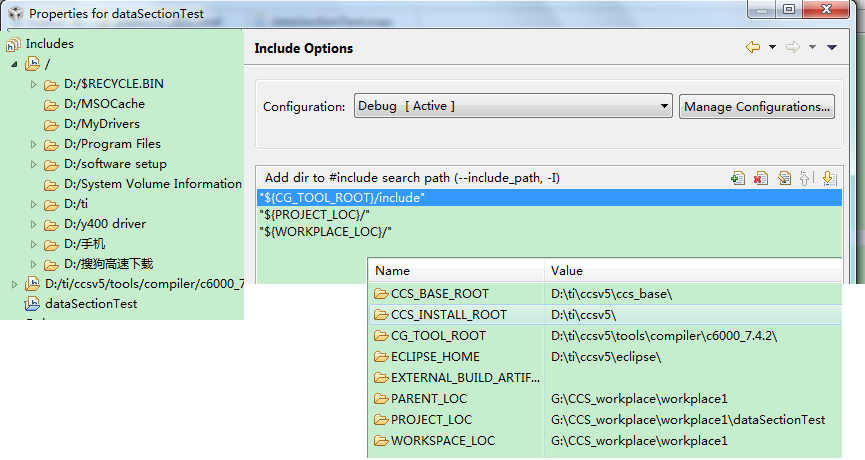Click the Forward navigation arrow icon
Image resolution: width=865 pixels, height=460 pixels.
(793, 47)
